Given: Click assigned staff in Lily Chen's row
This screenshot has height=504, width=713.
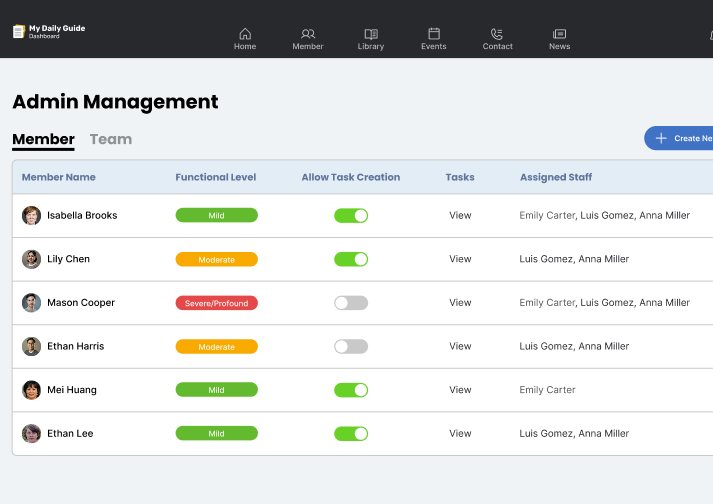Looking at the screenshot, I should tap(574, 259).
